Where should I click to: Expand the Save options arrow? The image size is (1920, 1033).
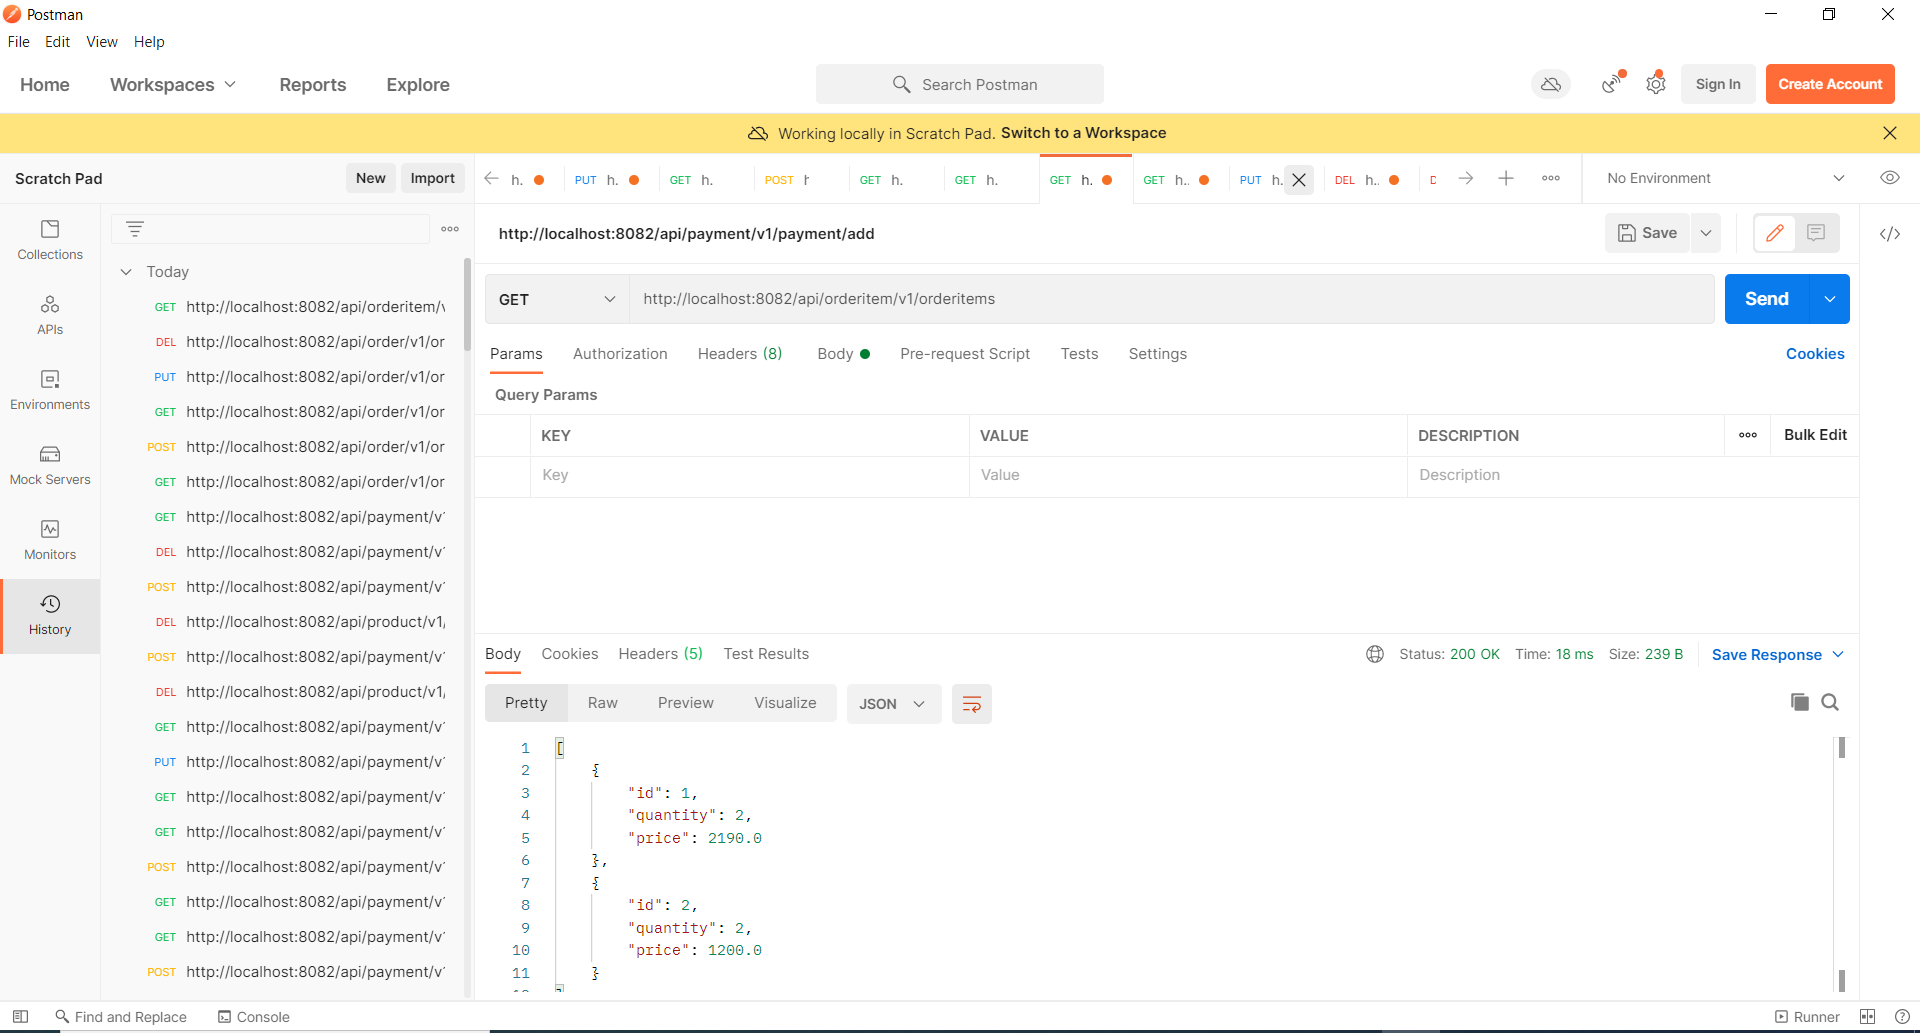click(x=1706, y=233)
